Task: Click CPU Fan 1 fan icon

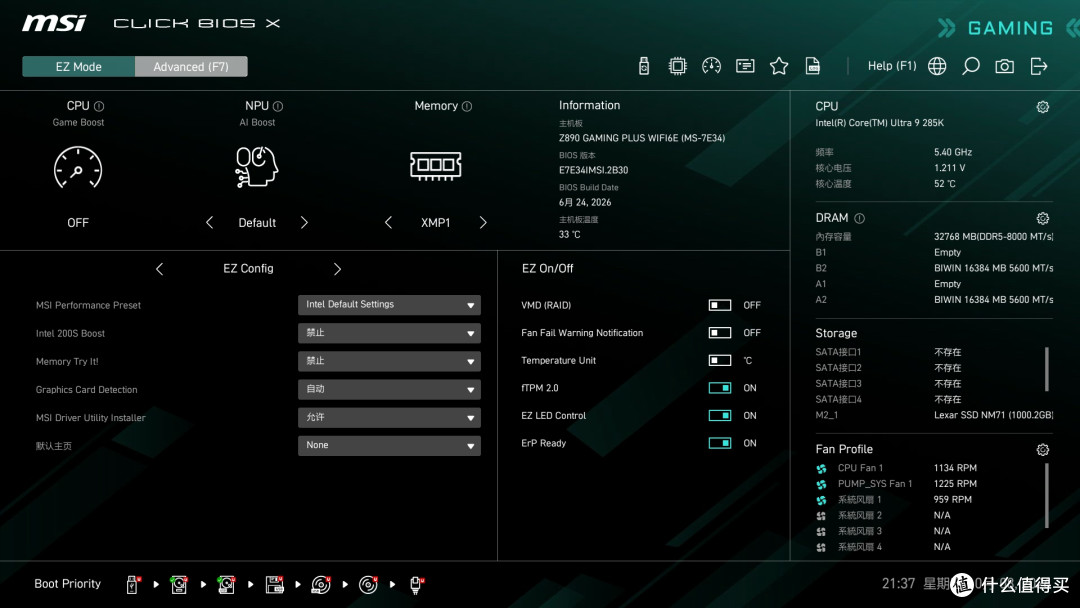Action: tap(821, 468)
